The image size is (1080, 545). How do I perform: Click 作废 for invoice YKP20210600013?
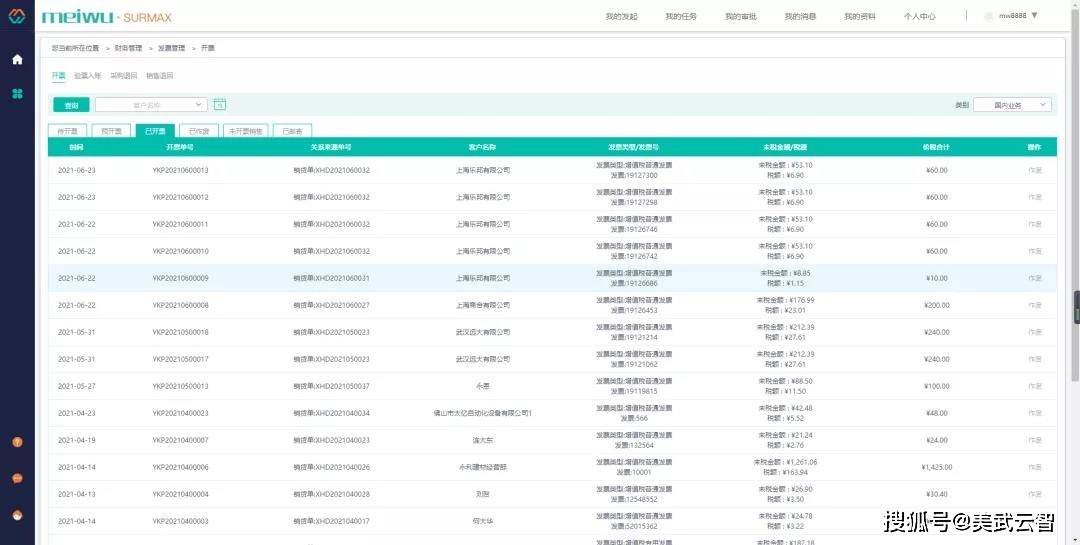coord(1034,170)
